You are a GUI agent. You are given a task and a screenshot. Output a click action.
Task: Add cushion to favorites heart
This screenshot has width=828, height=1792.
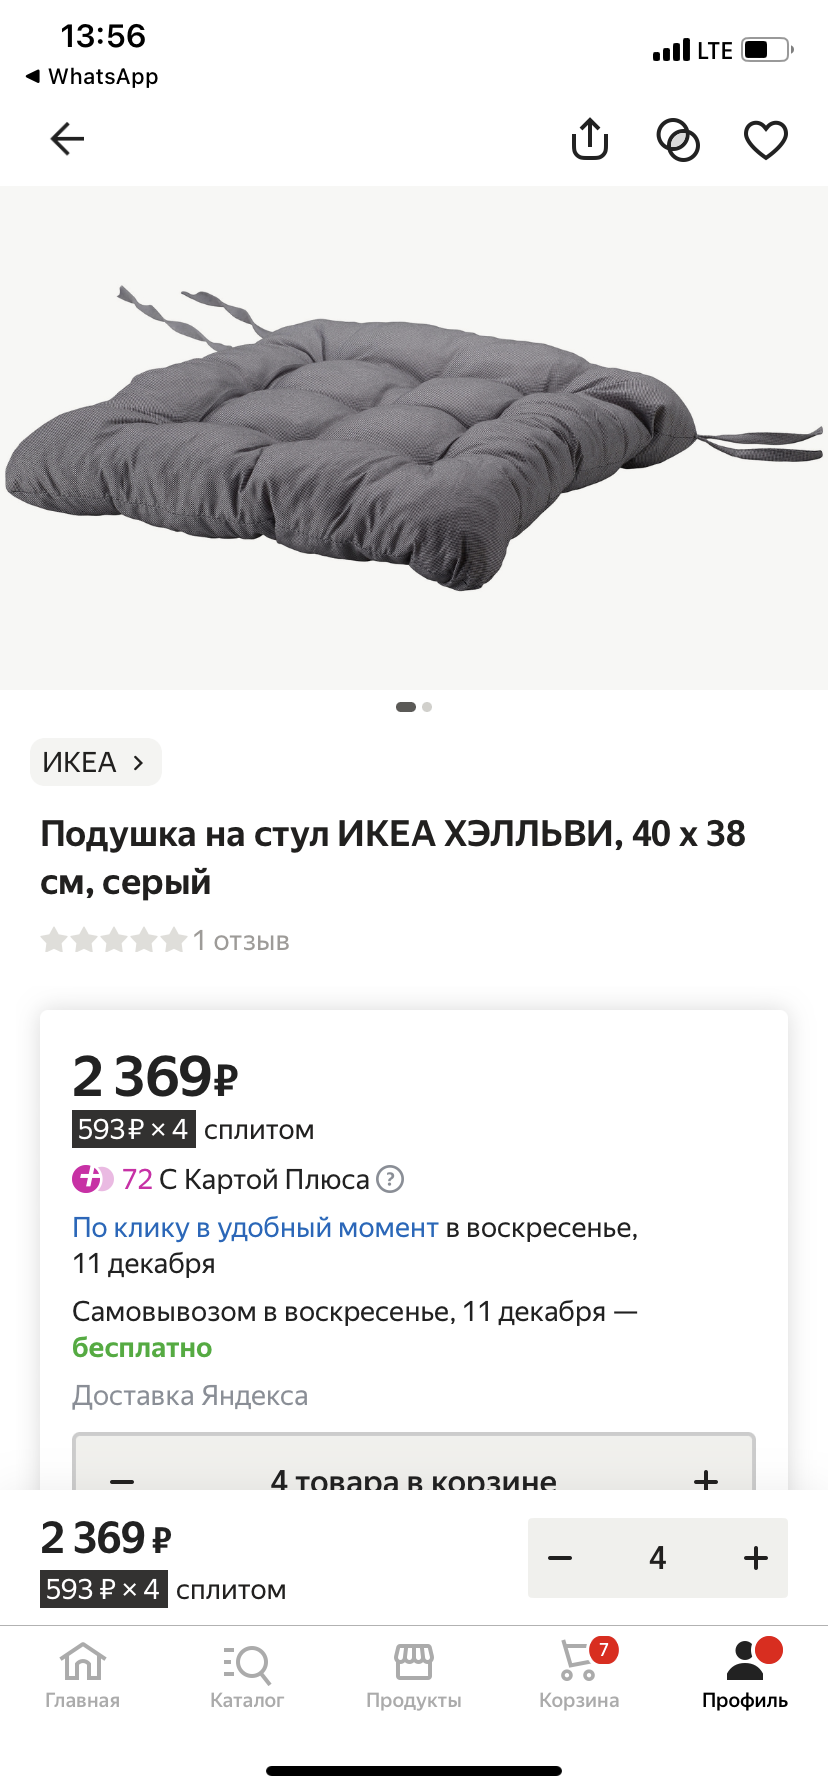766,140
